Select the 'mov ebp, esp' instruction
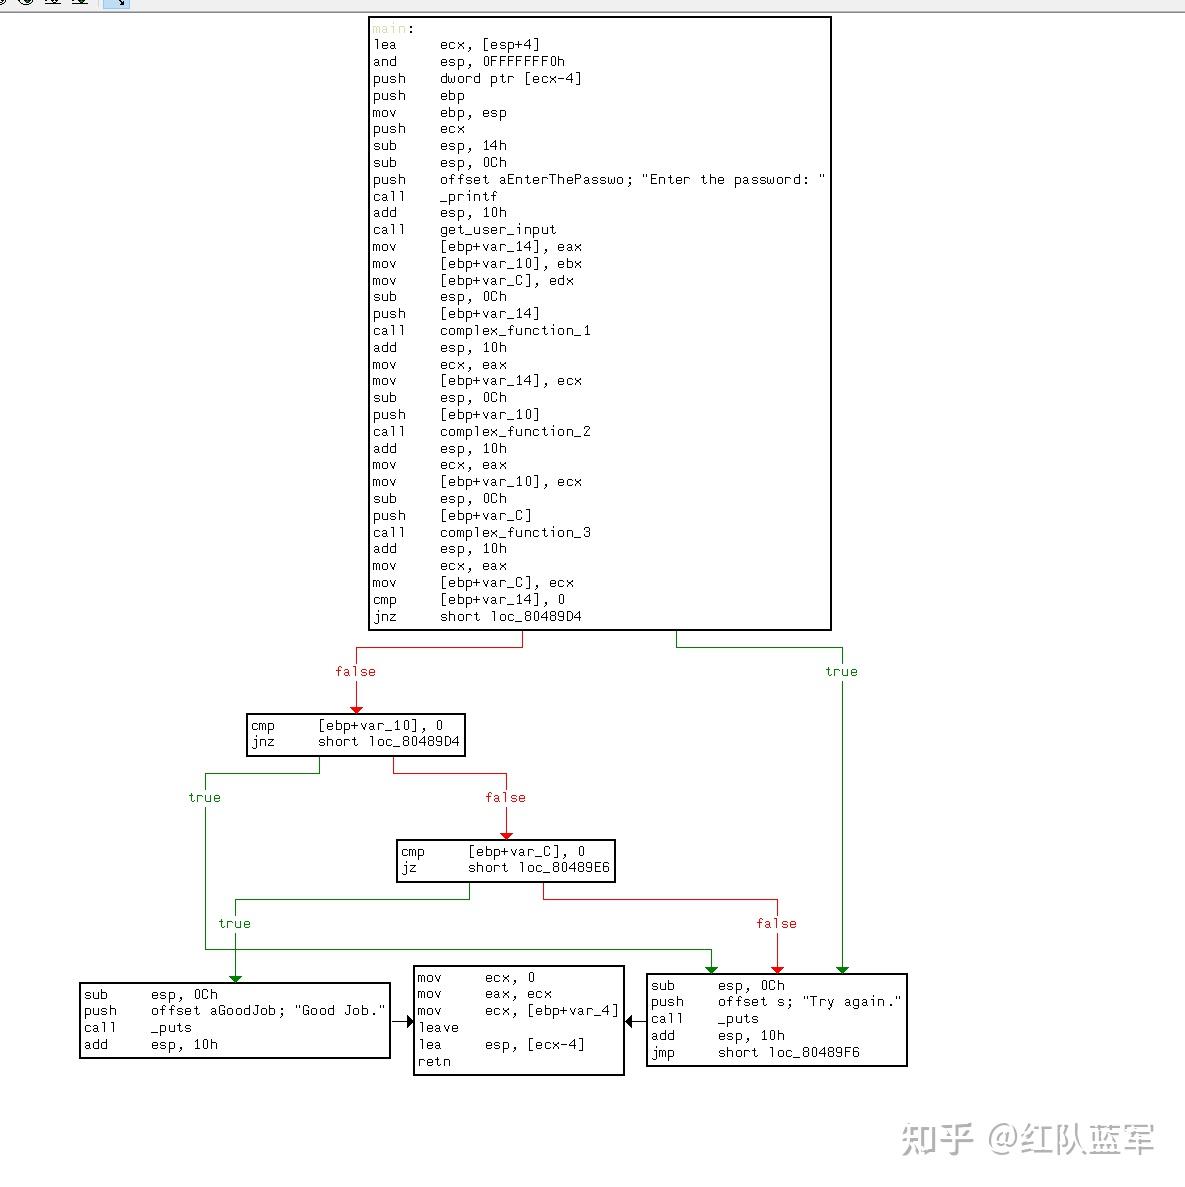The width and height of the screenshot is (1185, 1187). [x=439, y=112]
